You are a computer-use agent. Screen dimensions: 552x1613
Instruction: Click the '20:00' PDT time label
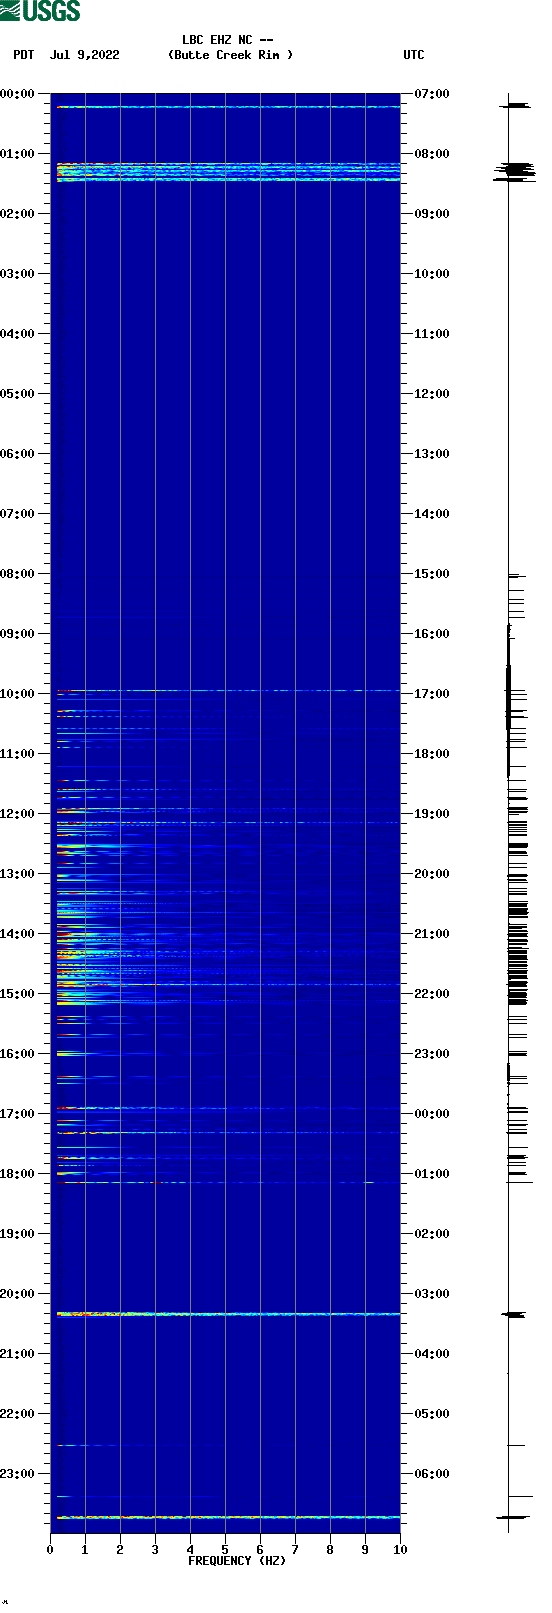coord(18,1294)
